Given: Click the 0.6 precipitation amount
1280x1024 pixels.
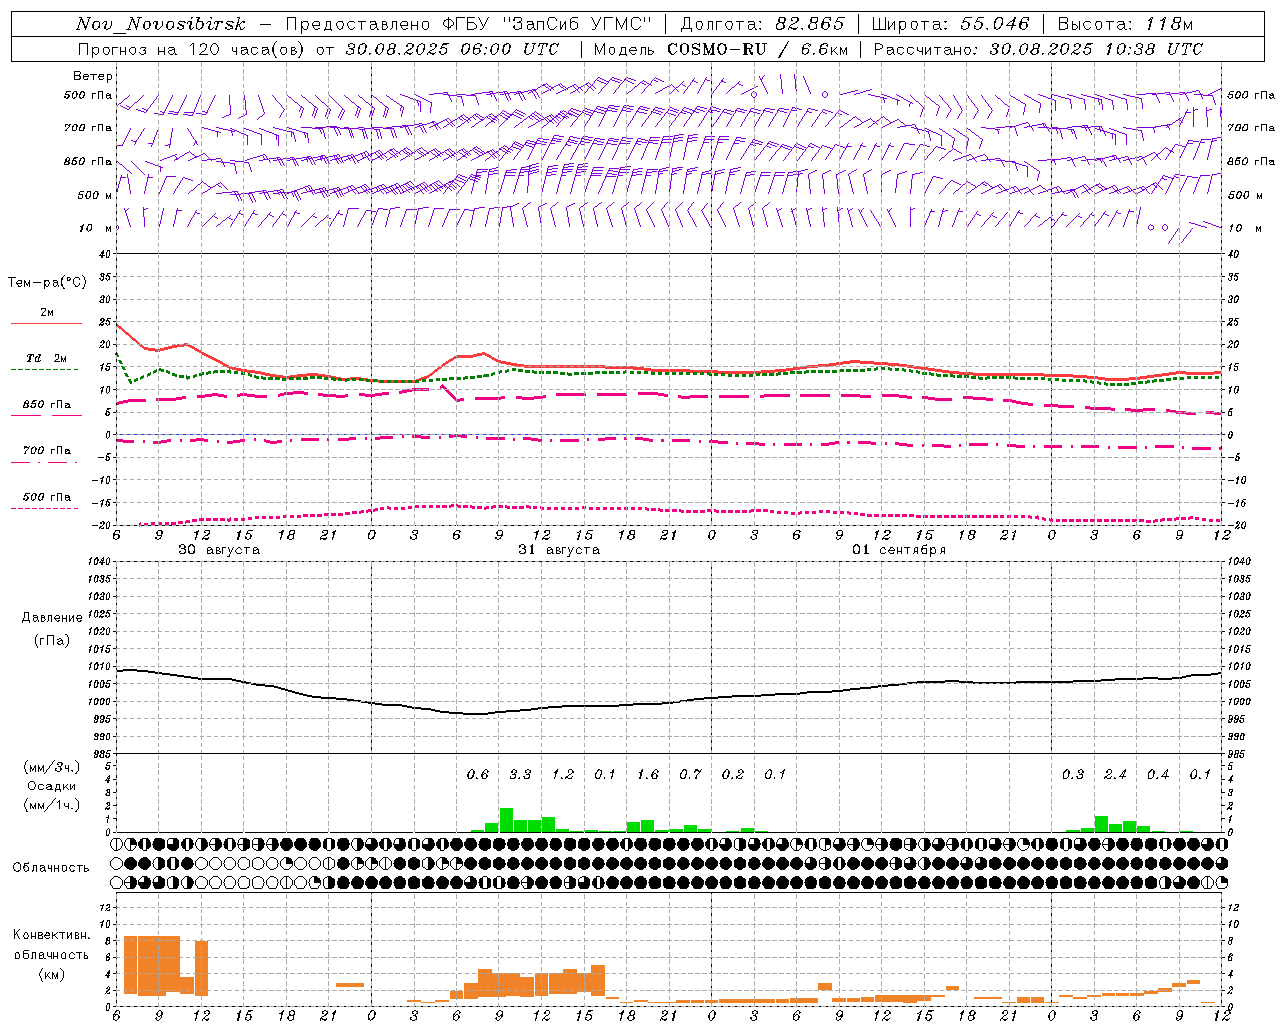Looking at the screenshot, I should click(x=478, y=774).
